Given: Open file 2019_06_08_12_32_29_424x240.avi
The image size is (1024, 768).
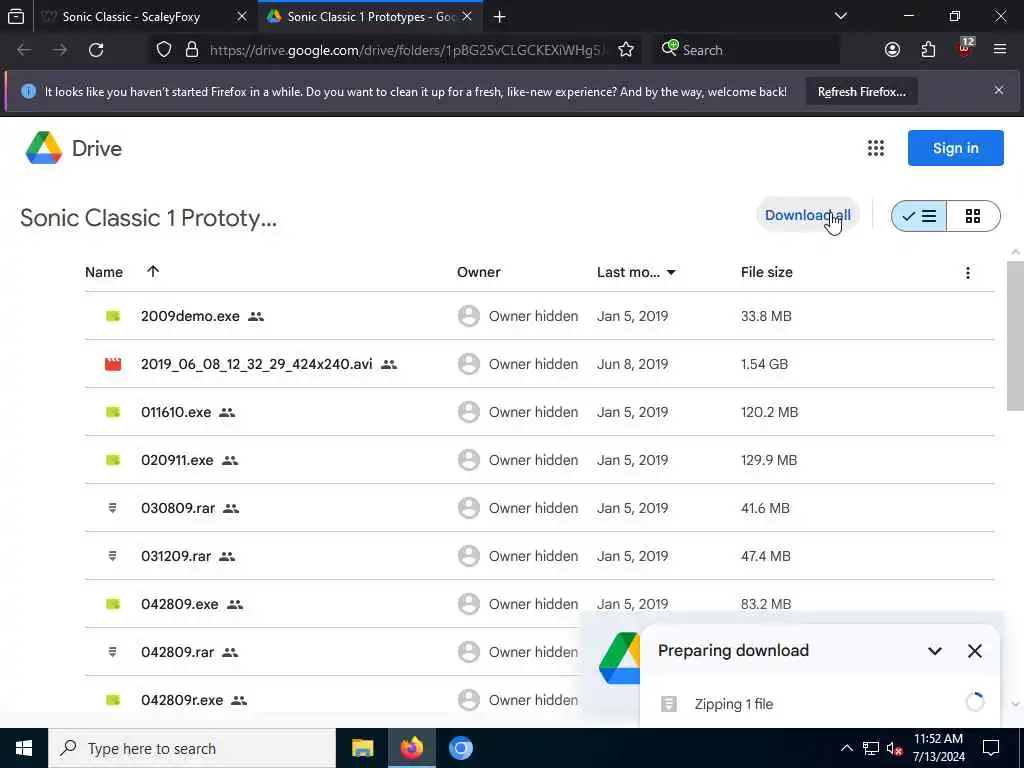Looking at the screenshot, I should coord(257,364).
